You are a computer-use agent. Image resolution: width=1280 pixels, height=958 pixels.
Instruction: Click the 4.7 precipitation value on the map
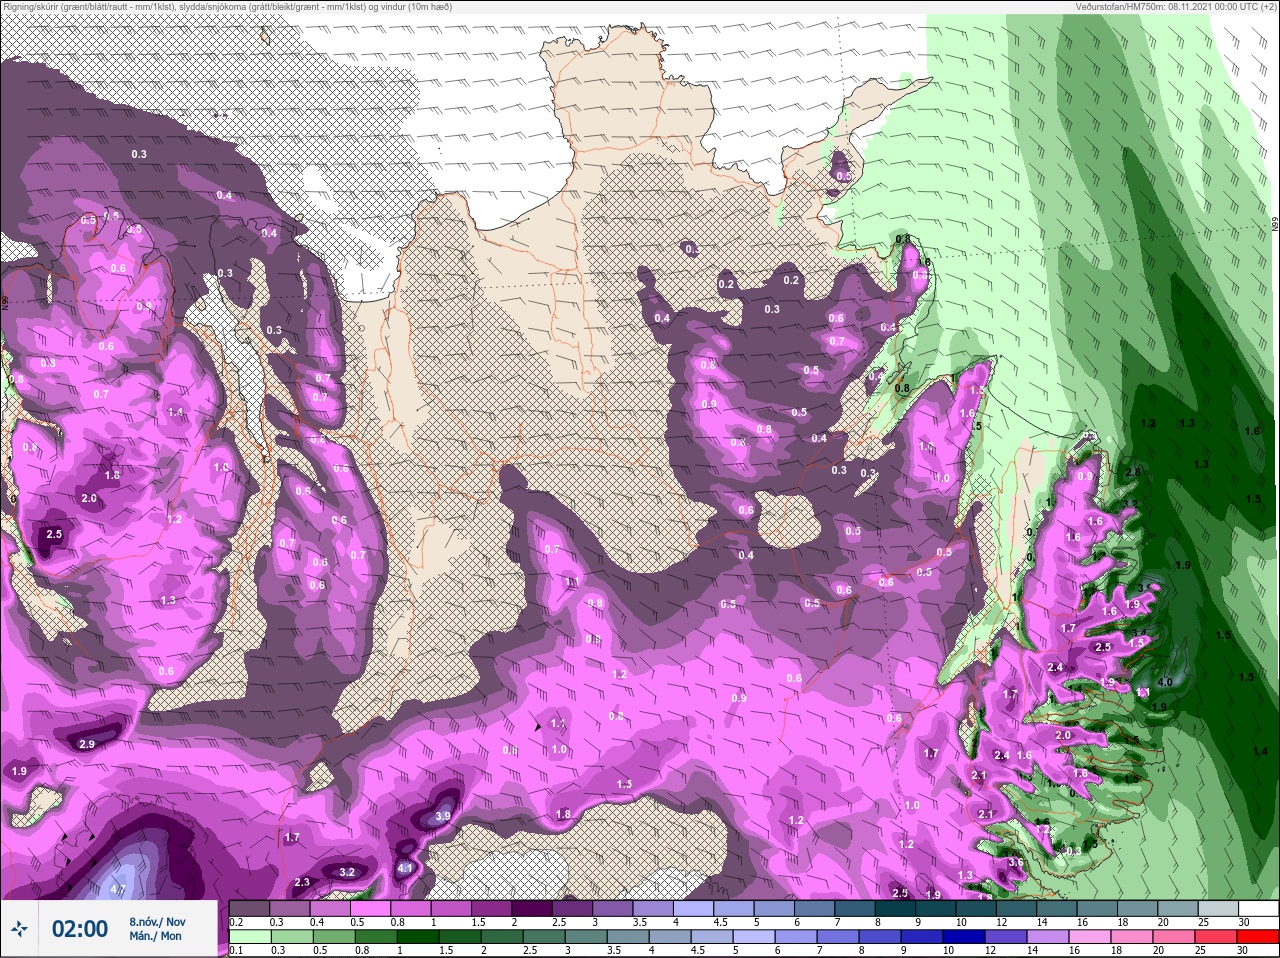[118, 889]
